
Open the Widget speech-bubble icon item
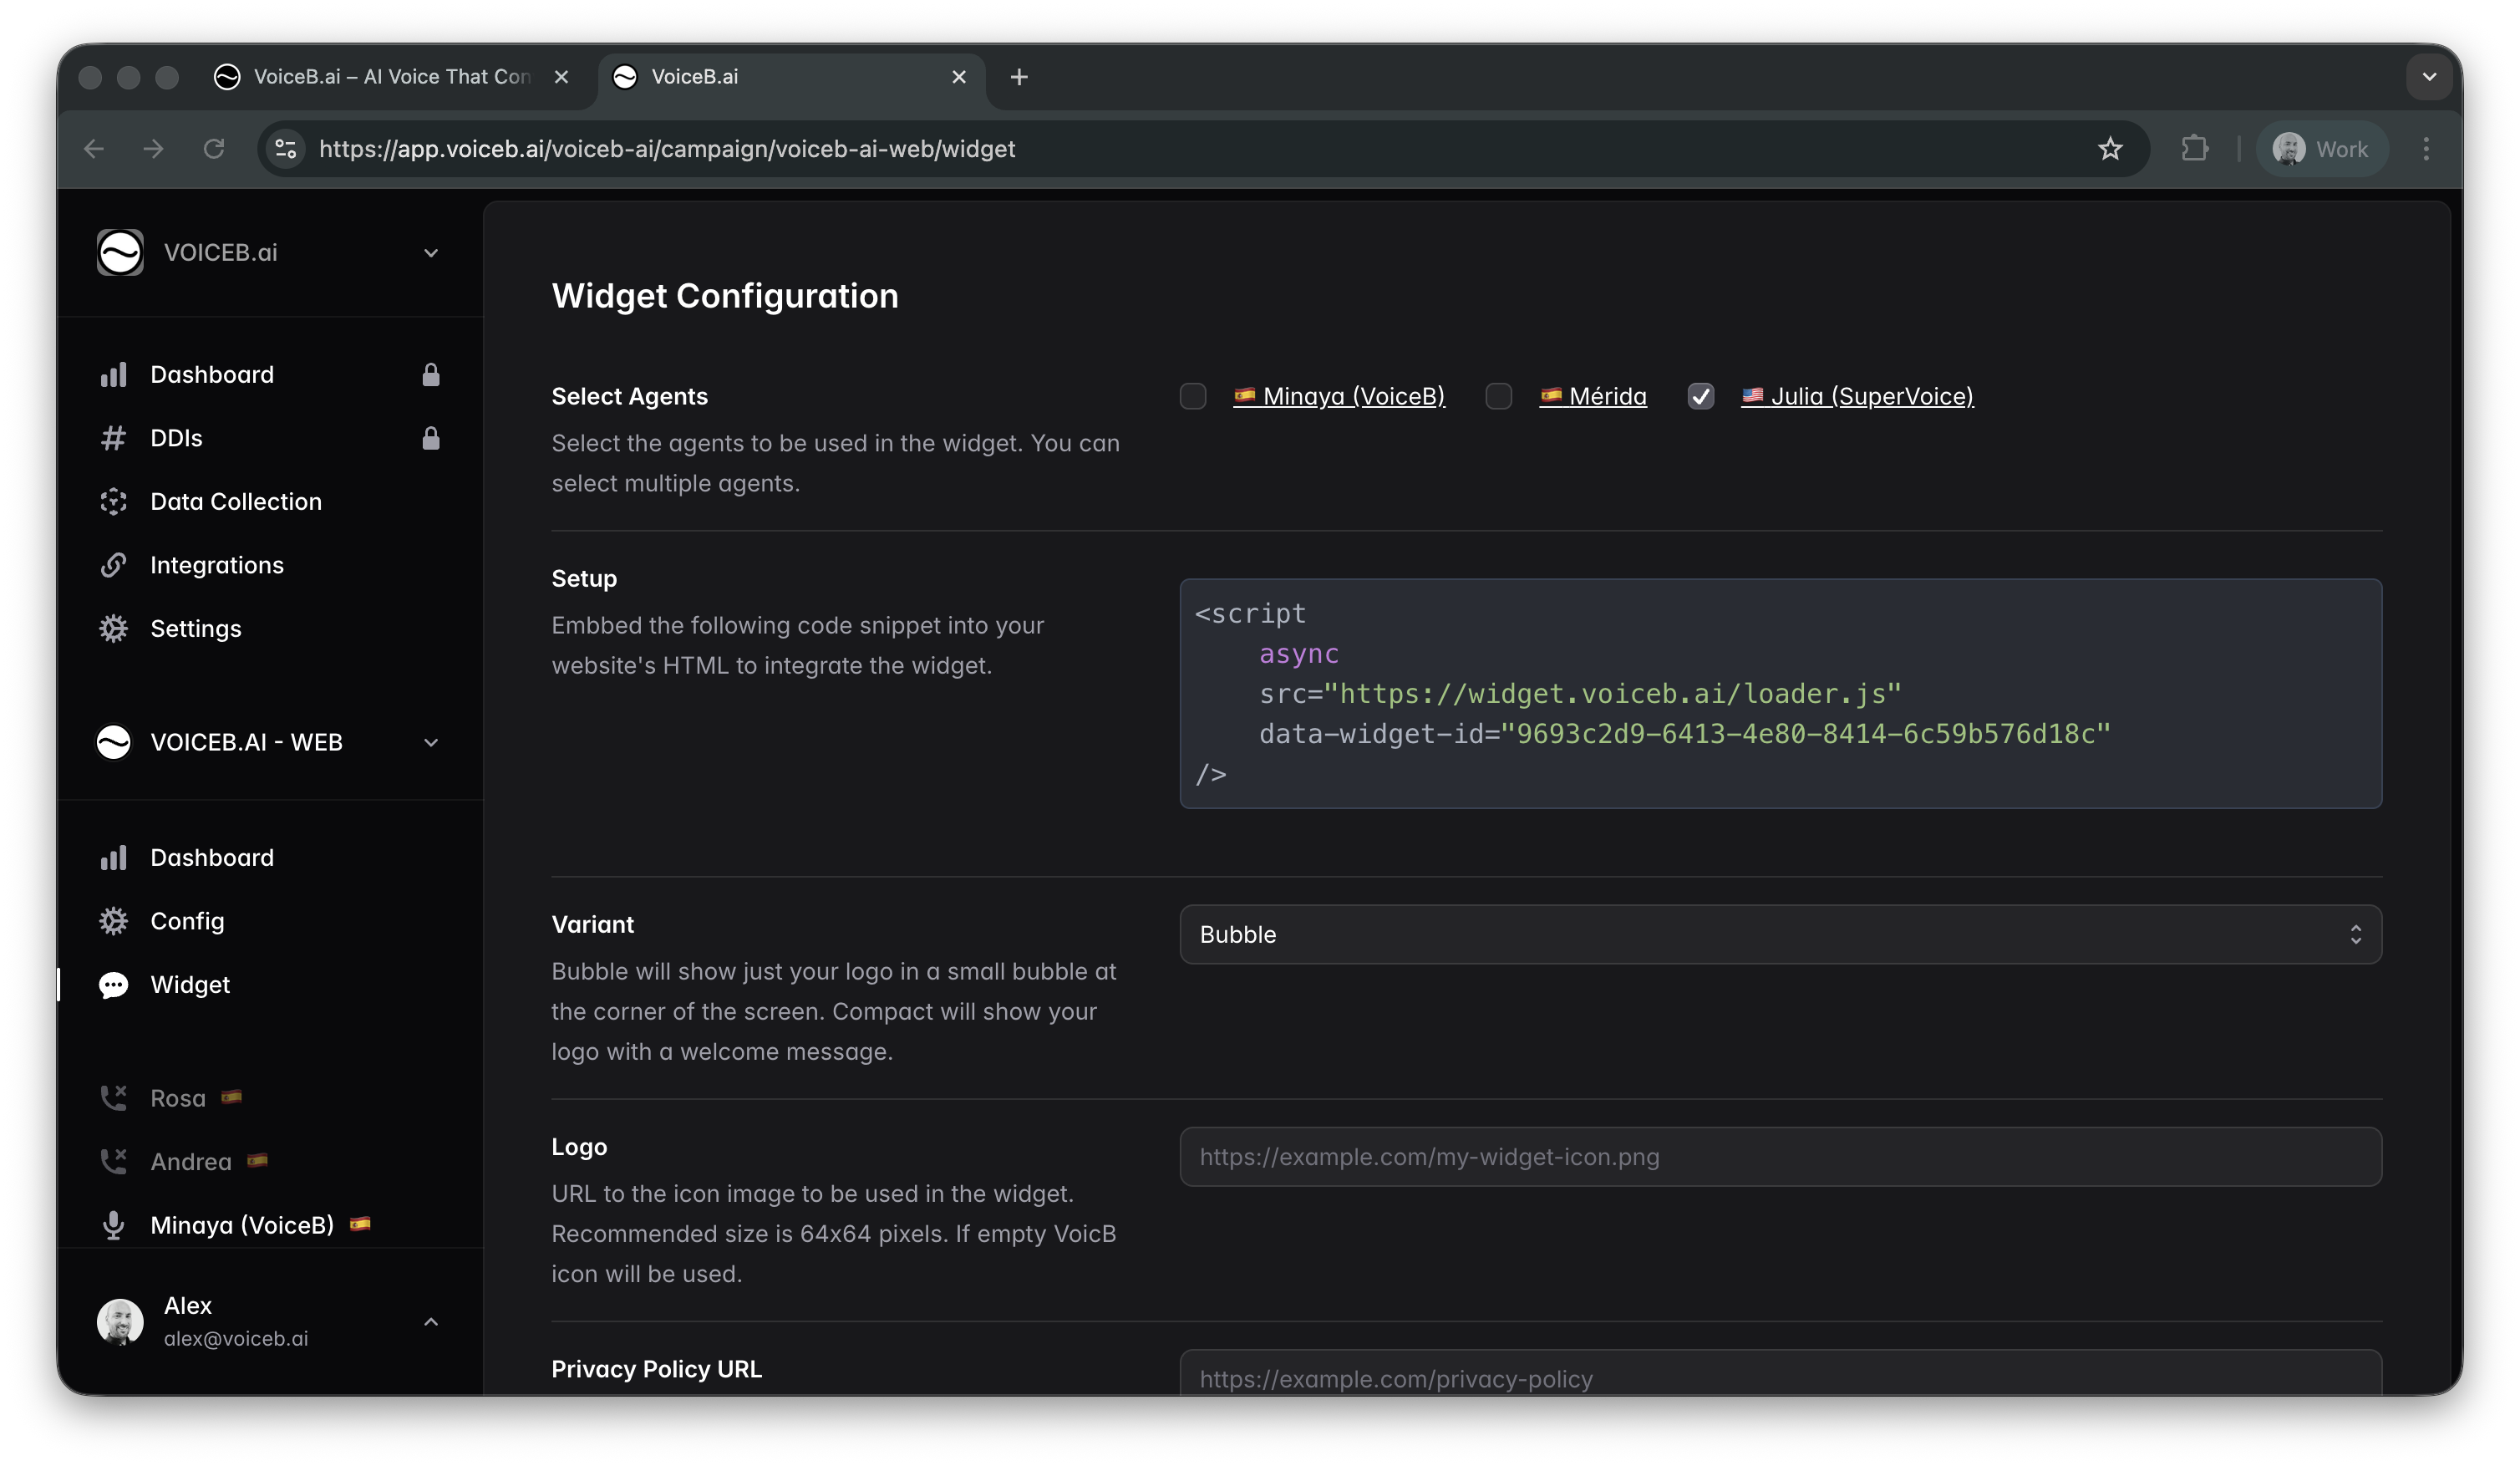(x=113, y=985)
